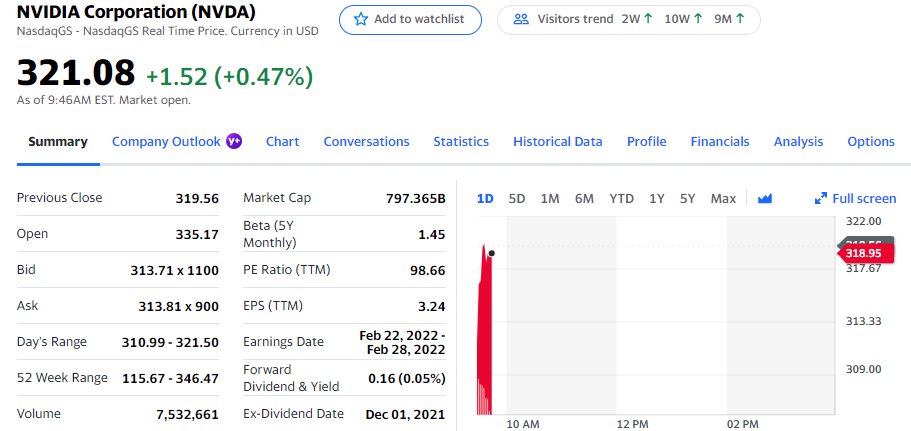Select the 6M chart range
Viewport: 911px width, 431px height.
(584, 199)
